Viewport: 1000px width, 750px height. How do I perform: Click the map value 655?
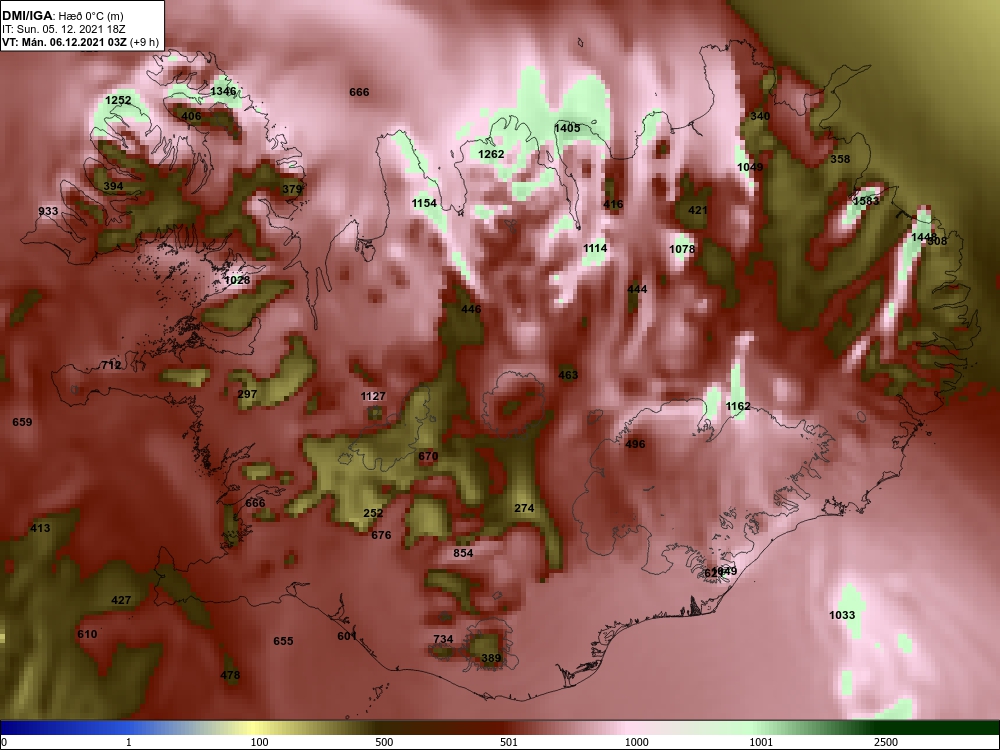point(283,641)
